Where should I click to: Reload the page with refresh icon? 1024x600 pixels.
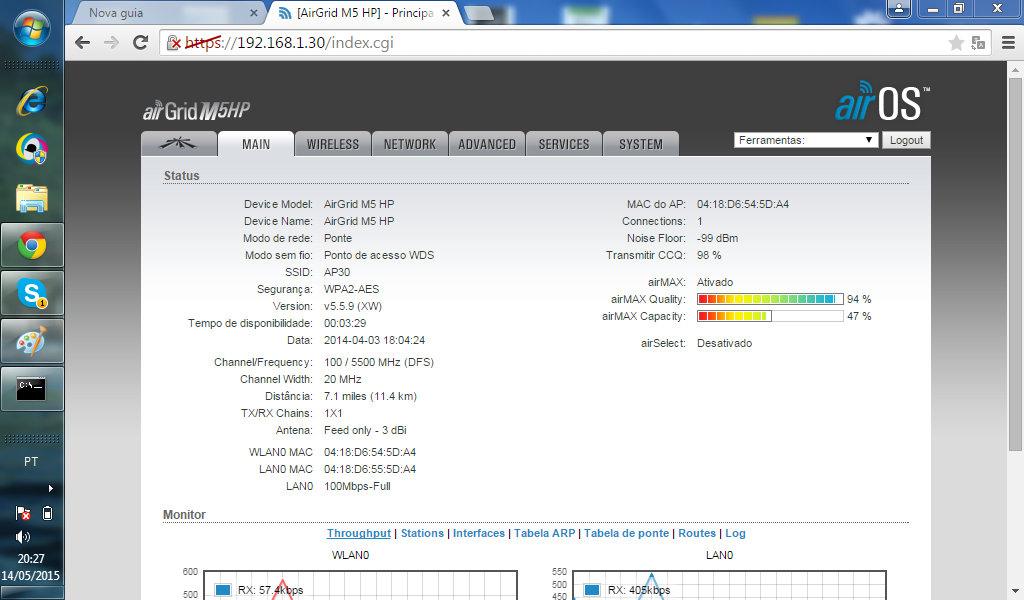coord(140,42)
